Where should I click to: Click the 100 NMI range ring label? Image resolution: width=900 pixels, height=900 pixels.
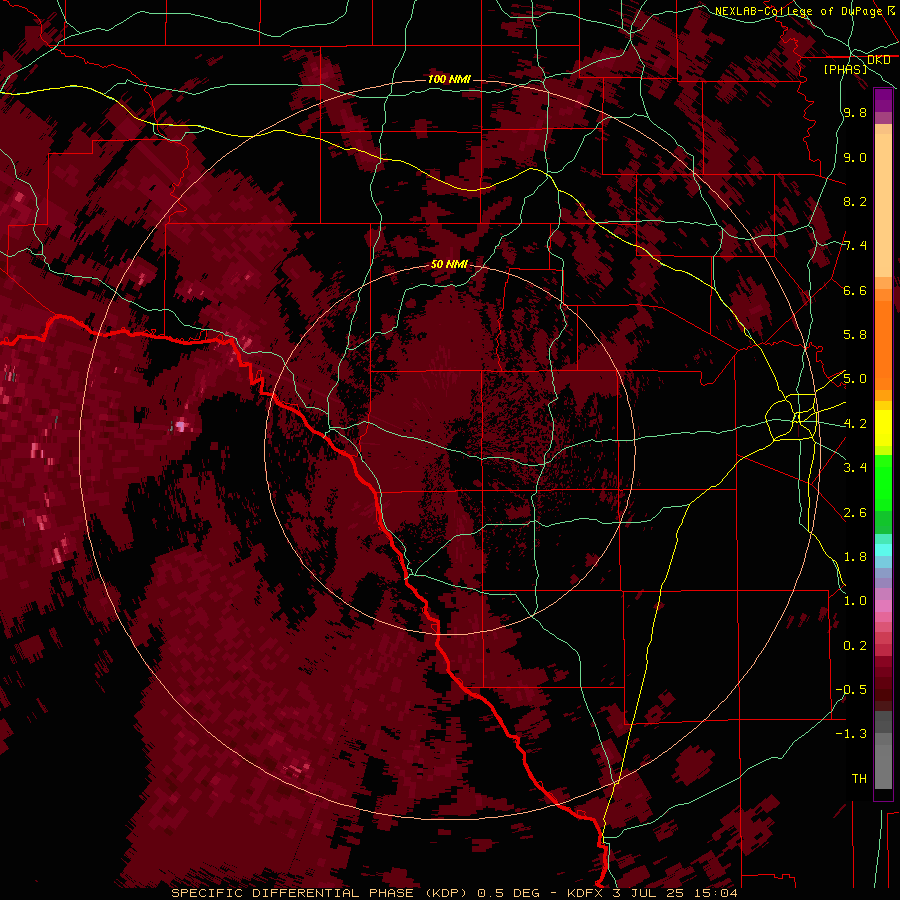coord(449,79)
